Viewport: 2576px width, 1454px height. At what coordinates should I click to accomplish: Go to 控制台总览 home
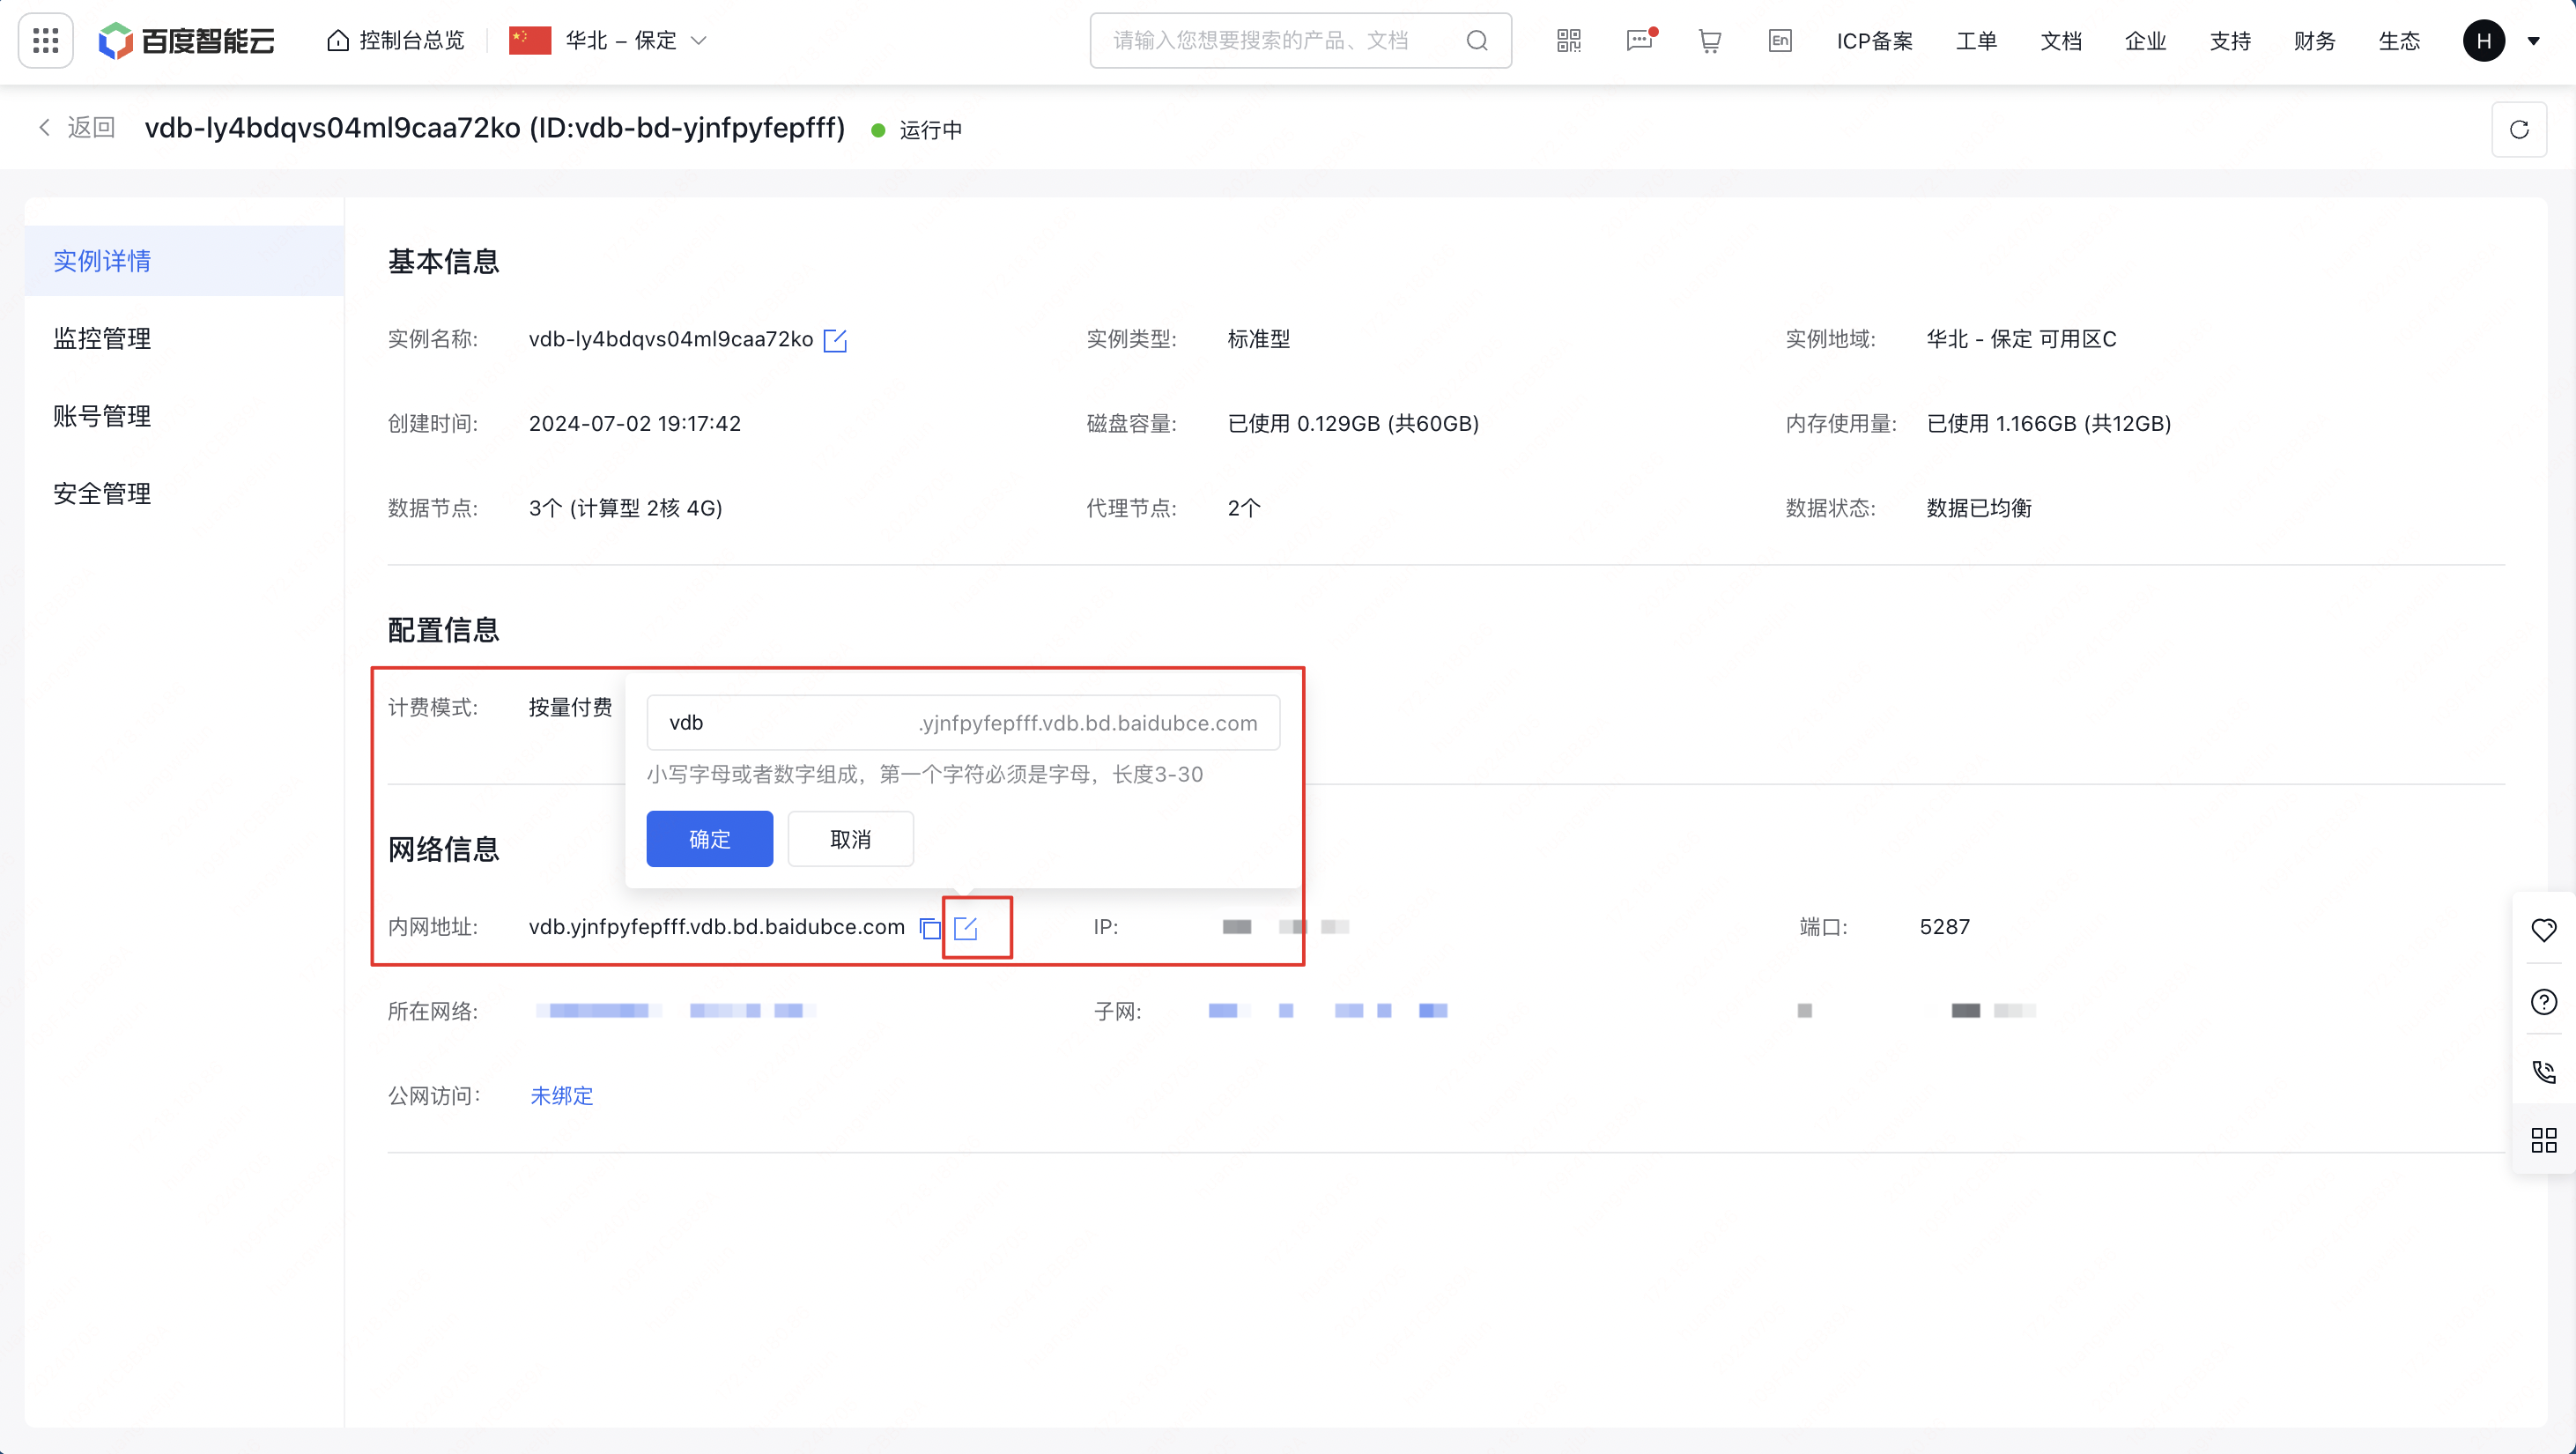396,41
